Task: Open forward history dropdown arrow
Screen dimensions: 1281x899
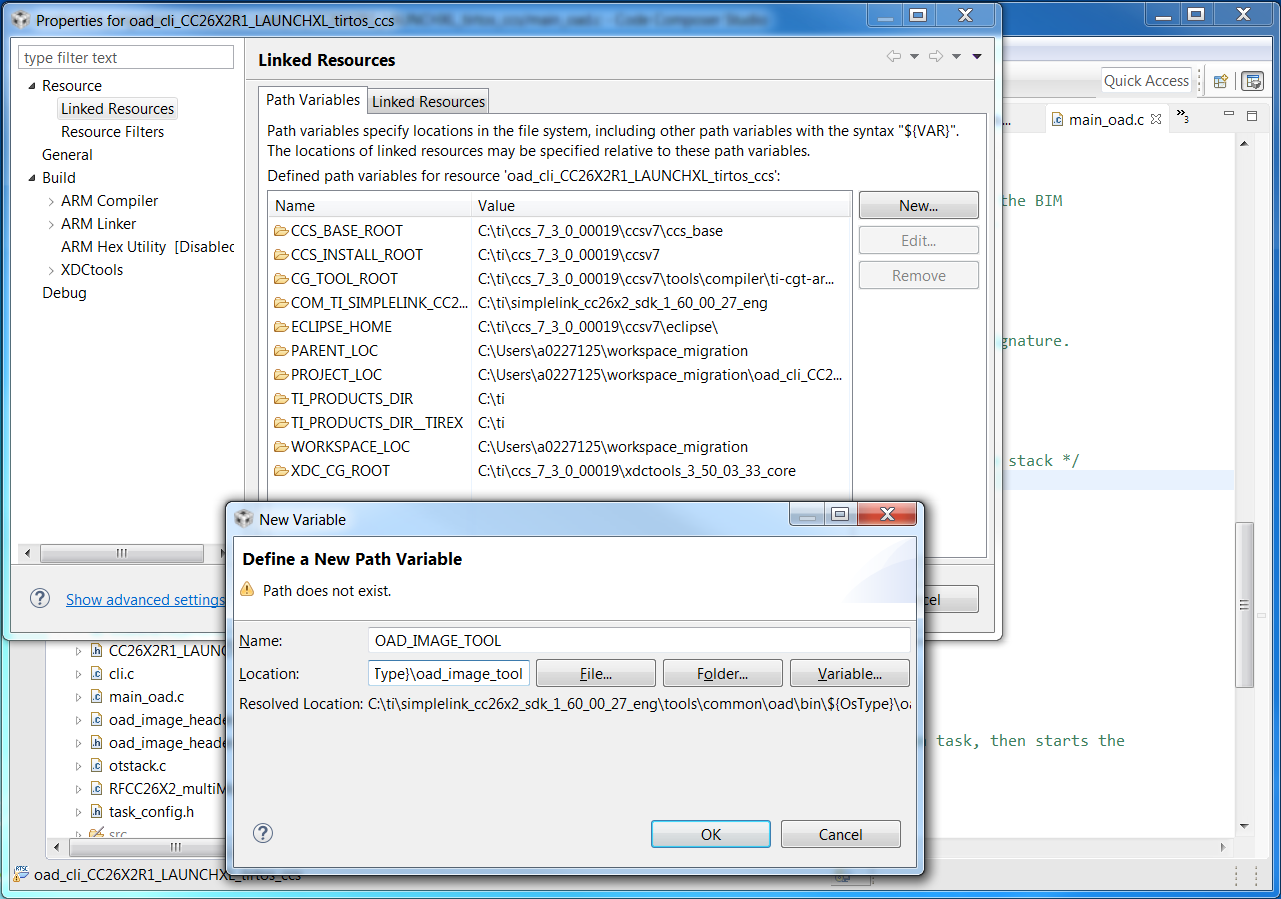Action: coord(956,57)
